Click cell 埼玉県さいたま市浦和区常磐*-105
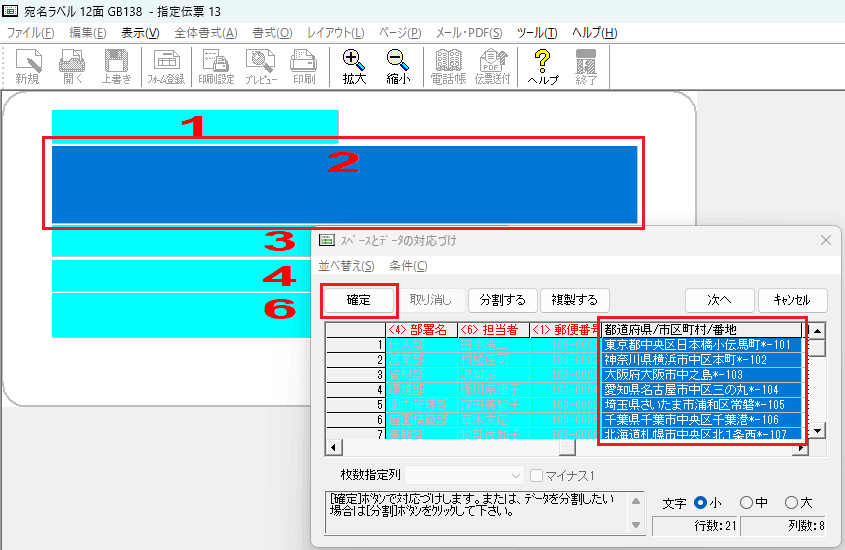Image resolution: width=845 pixels, height=550 pixels. [702, 405]
